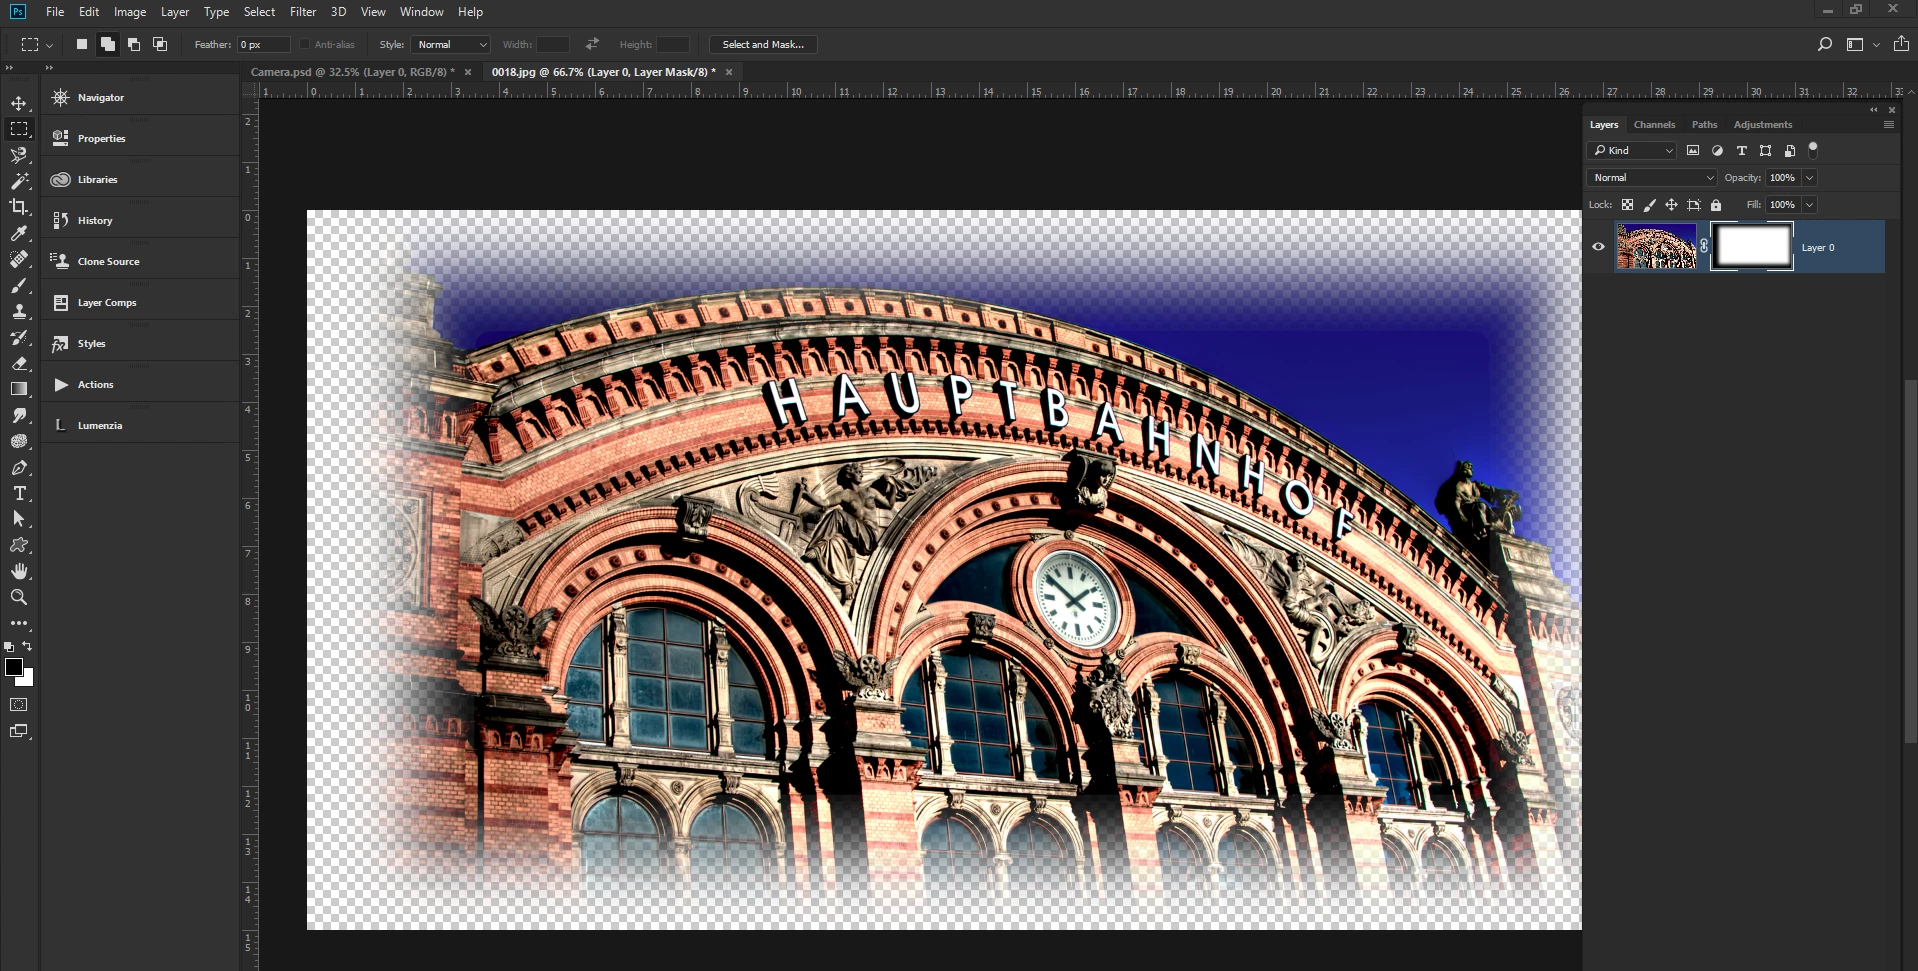This screenshot has width=1918, height=971.
Task: Select the Layer 0 mask thumbnail
Action: click(1752, 246)
